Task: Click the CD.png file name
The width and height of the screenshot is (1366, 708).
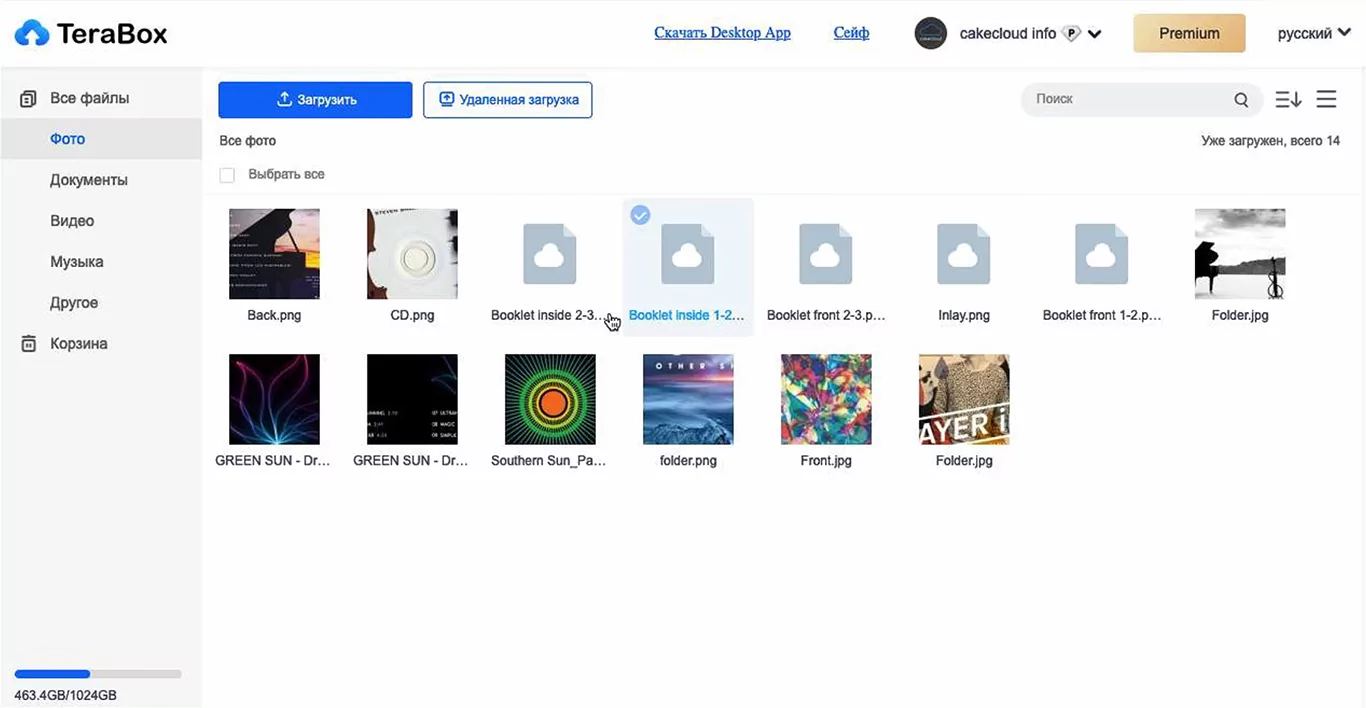Action: (x=412, y=315)
